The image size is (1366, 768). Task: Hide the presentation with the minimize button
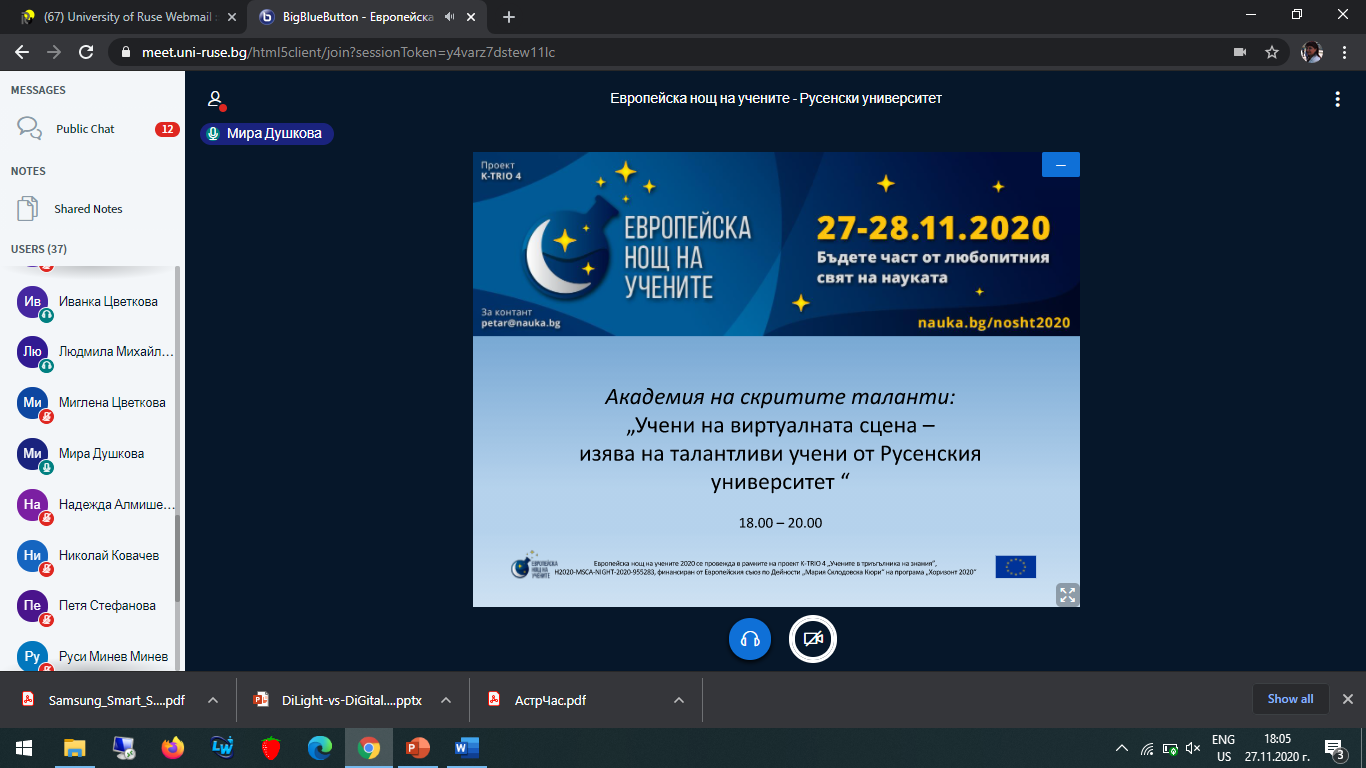tap(1060, 165)
